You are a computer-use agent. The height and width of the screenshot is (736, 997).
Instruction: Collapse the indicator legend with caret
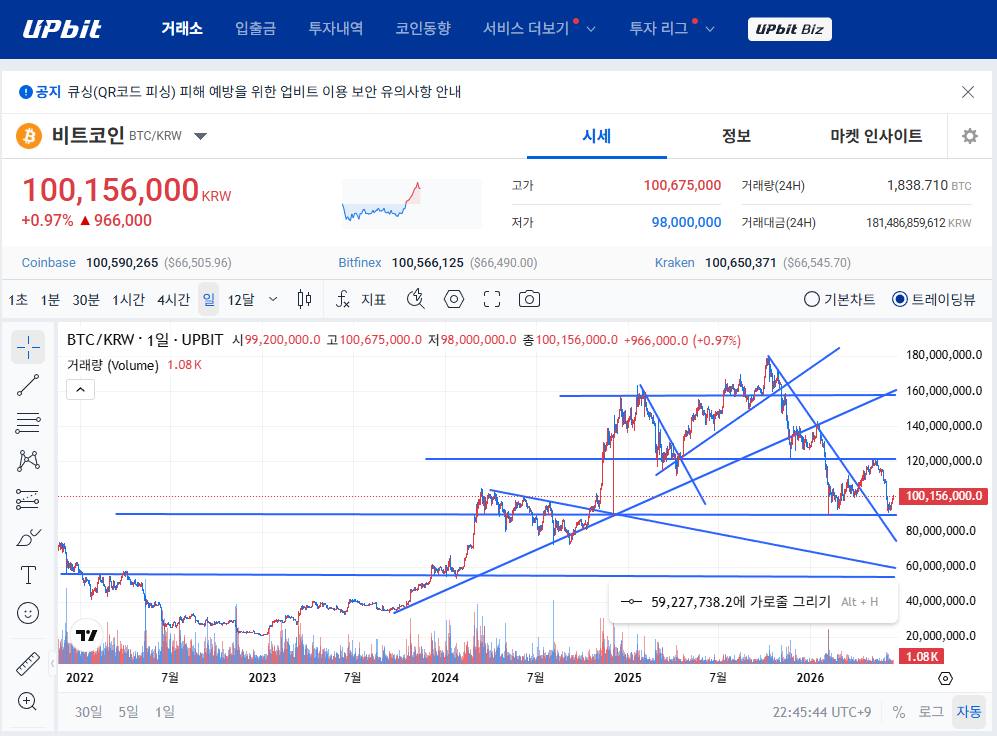click(81, 390)
